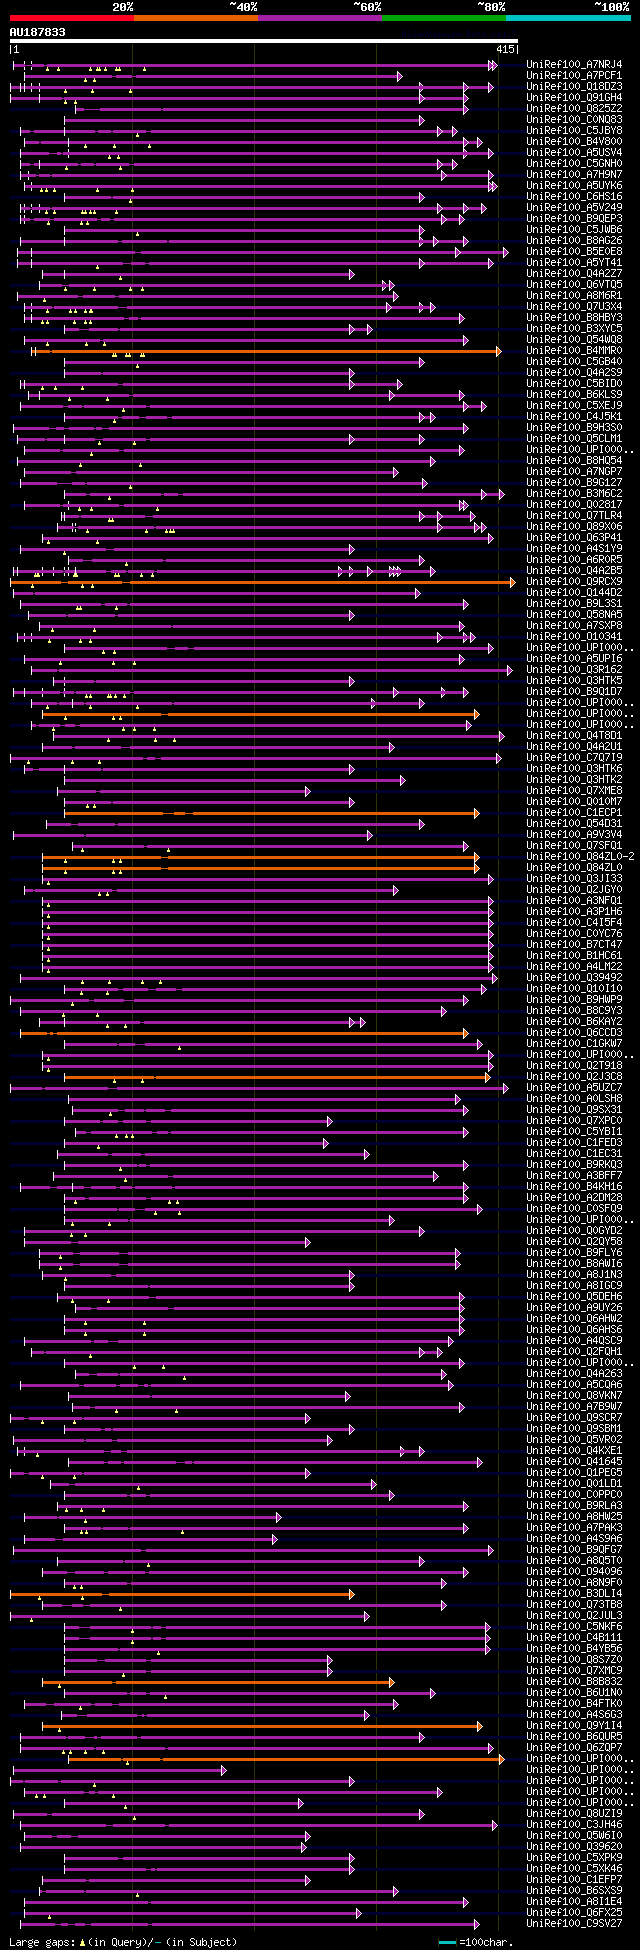Open hit UniRef100_C0NQ83
Viewport: 640px width, 1950px height.
click(575, 120)
